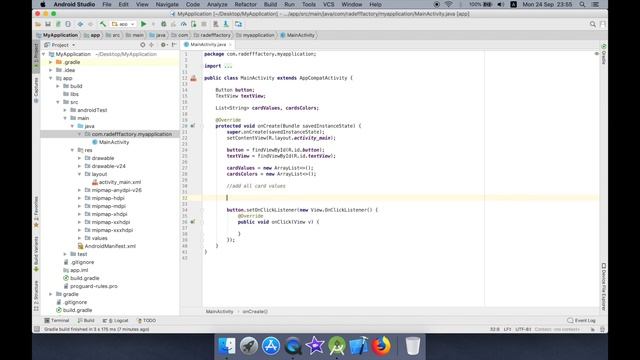The image size is (640, 360).
Task: Select activity_main.xml in the project tree
Action: click(x=116, y=182)
